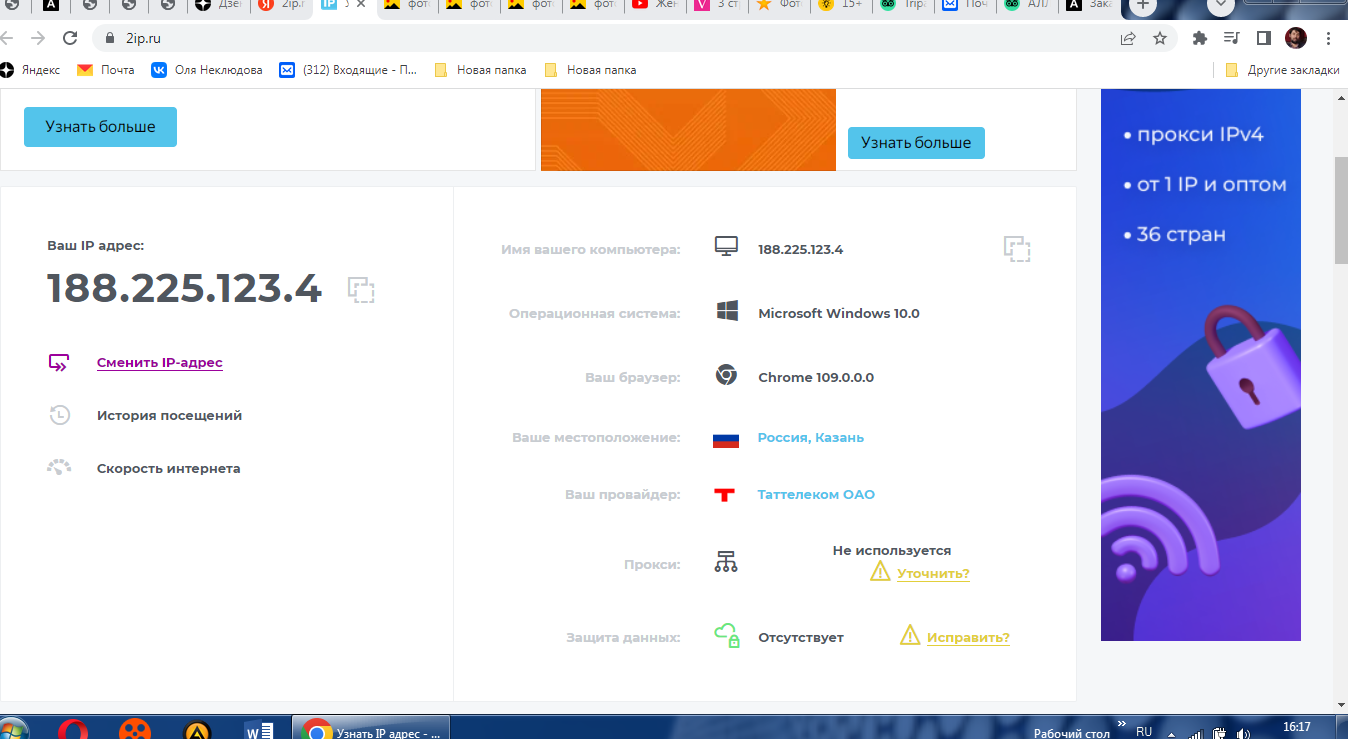Switch to the YouTube Жен tab

pyautogui.click(x=654, y=5)
